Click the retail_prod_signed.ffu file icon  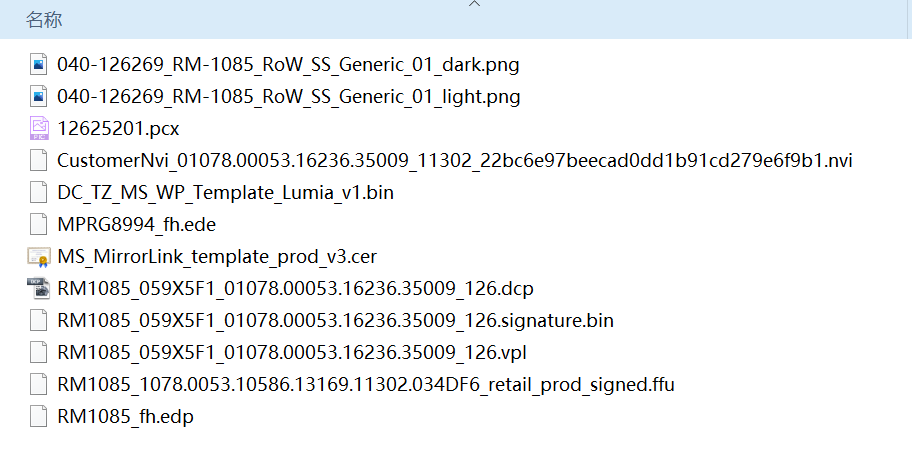coord(39,384)
